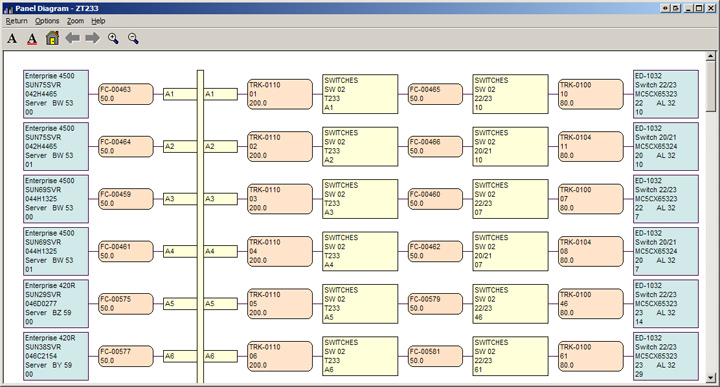The height and width of the screenshot is (387, 720).
Task: Select the FC-00579 cable node
Action: (435, 303)
